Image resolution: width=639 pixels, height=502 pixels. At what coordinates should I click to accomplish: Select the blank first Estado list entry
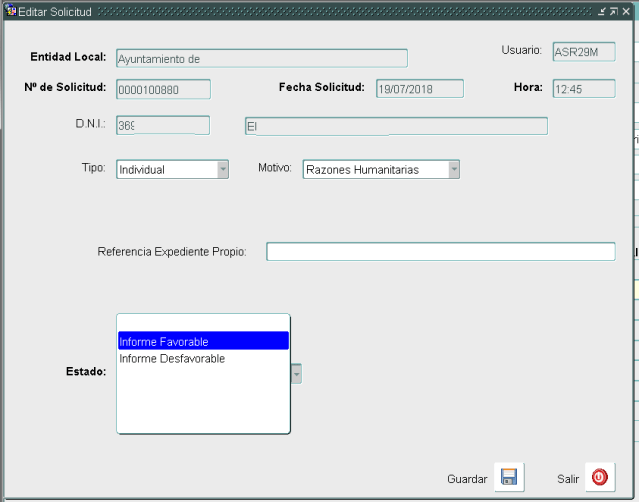(203, 324)
